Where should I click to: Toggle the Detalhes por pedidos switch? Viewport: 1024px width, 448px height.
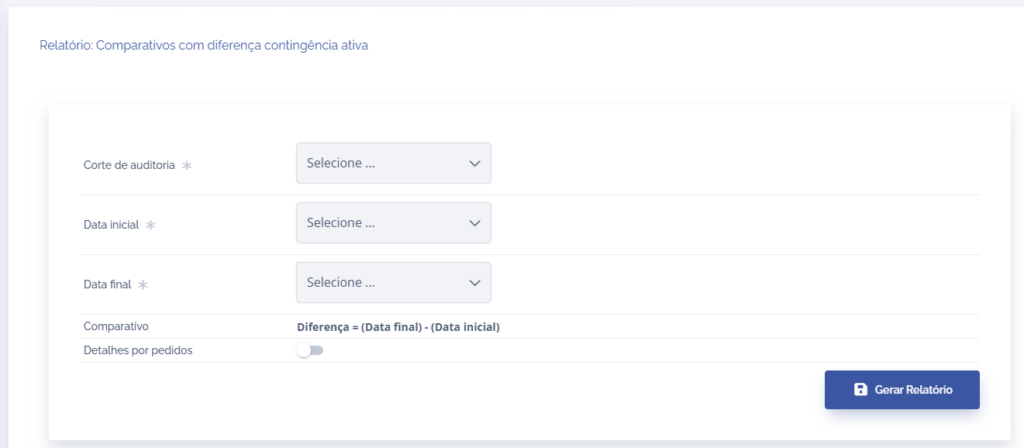pyautogui.click(x=310, y=351)
